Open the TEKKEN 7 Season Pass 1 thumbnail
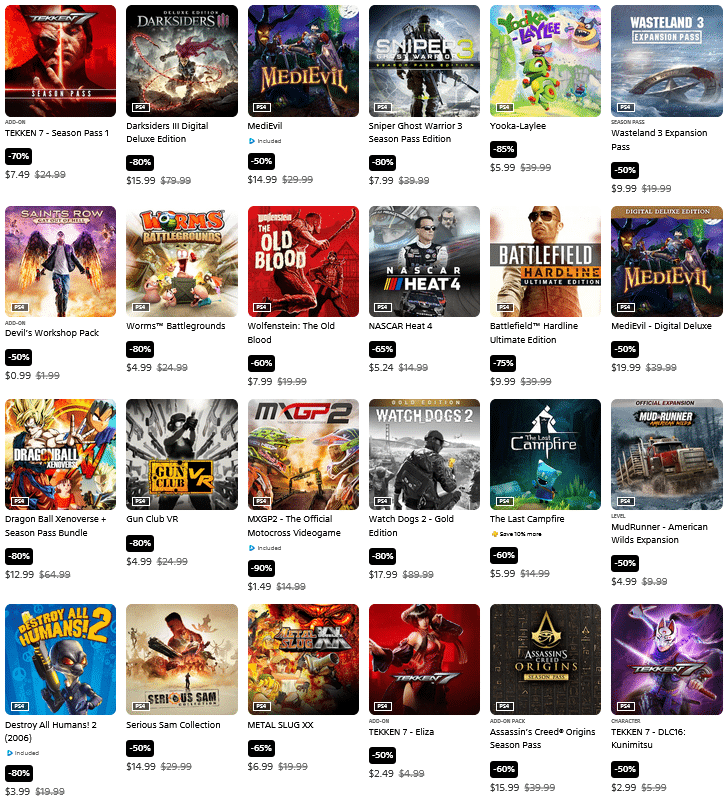The height and width of the screenshot is (804, 727). (60, 61)
